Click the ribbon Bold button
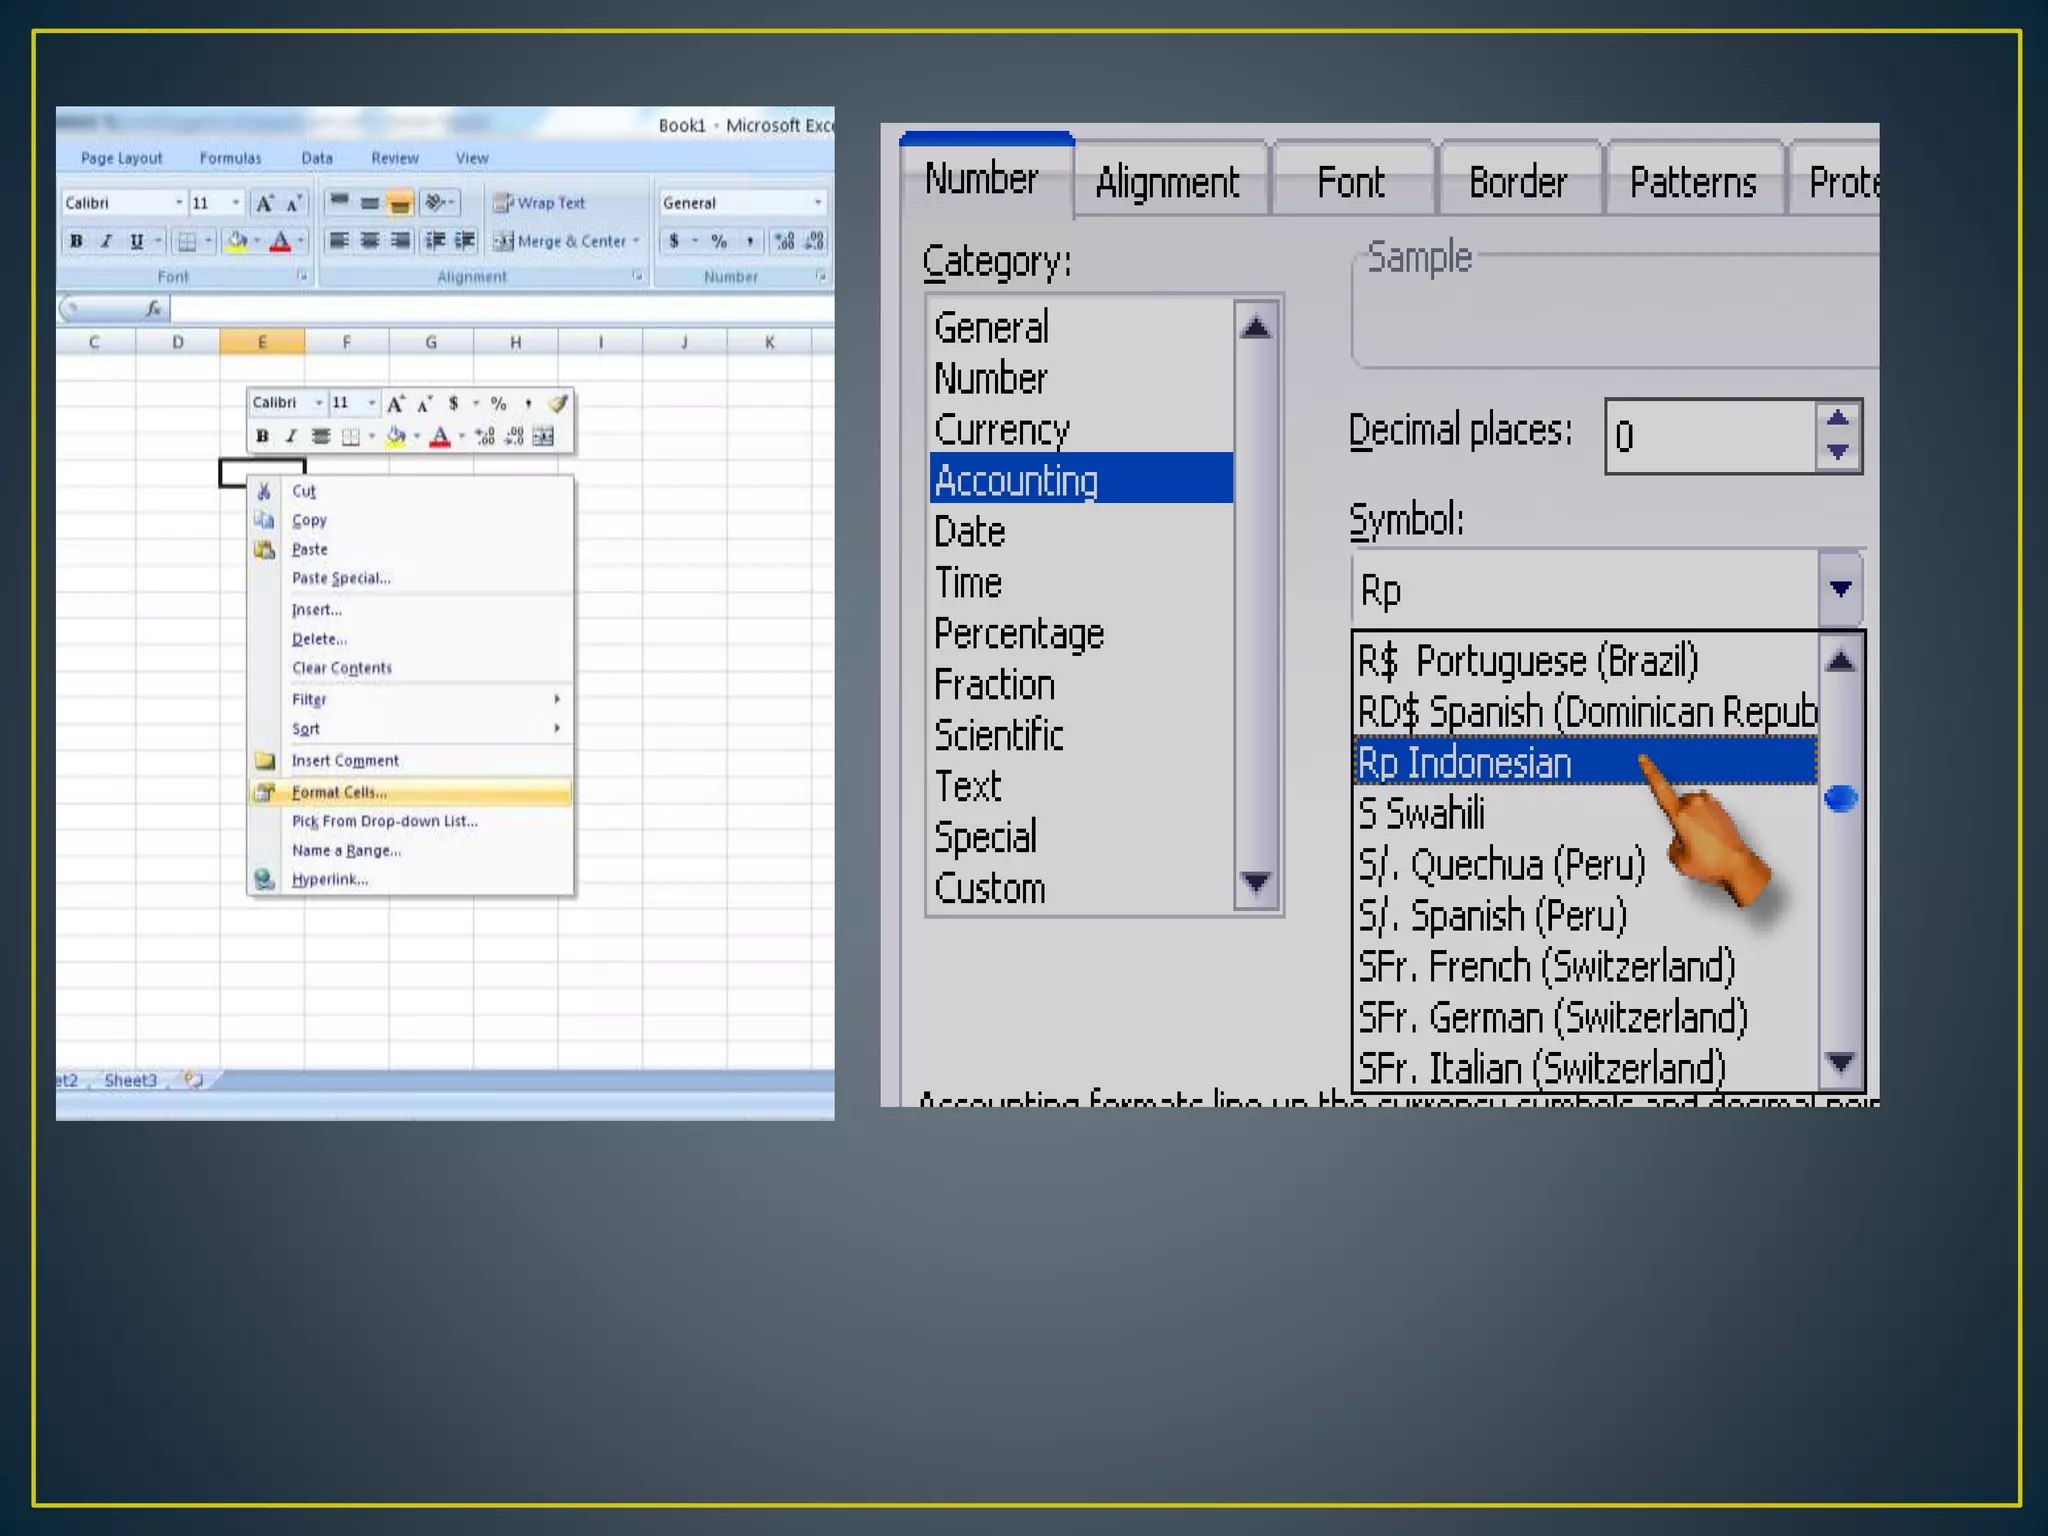The width and height of the screenshot is (2048, 1536). (76, 241)
